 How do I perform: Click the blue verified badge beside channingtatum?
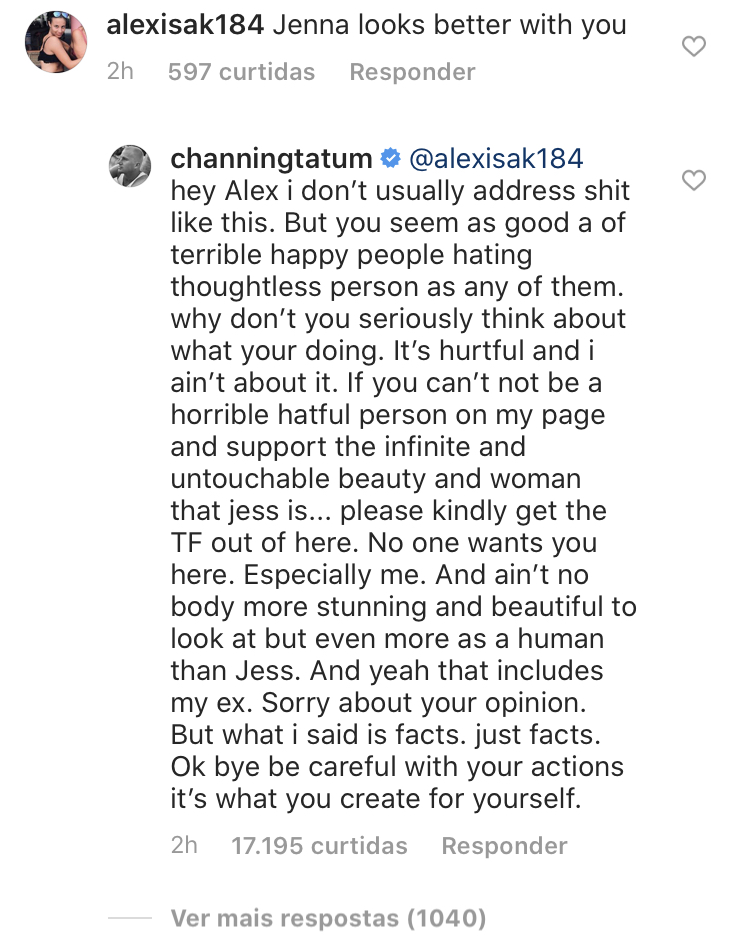[390, 159]
